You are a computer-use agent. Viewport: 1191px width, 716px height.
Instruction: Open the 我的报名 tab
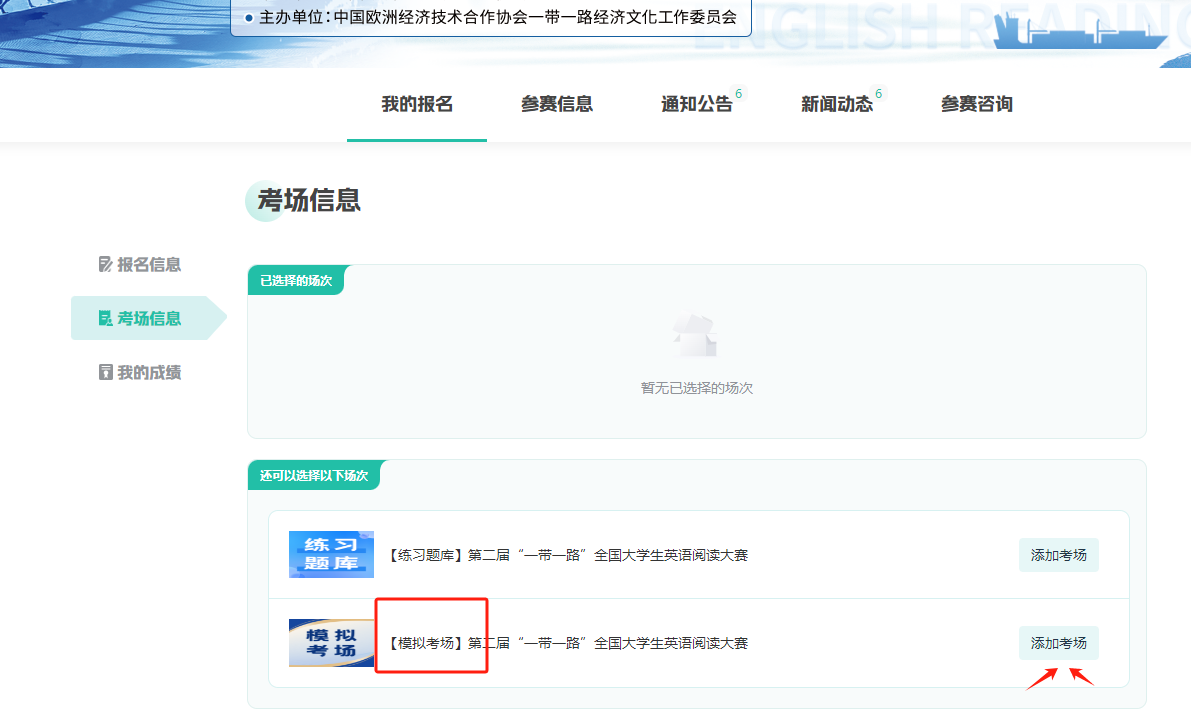click(417, 104)
